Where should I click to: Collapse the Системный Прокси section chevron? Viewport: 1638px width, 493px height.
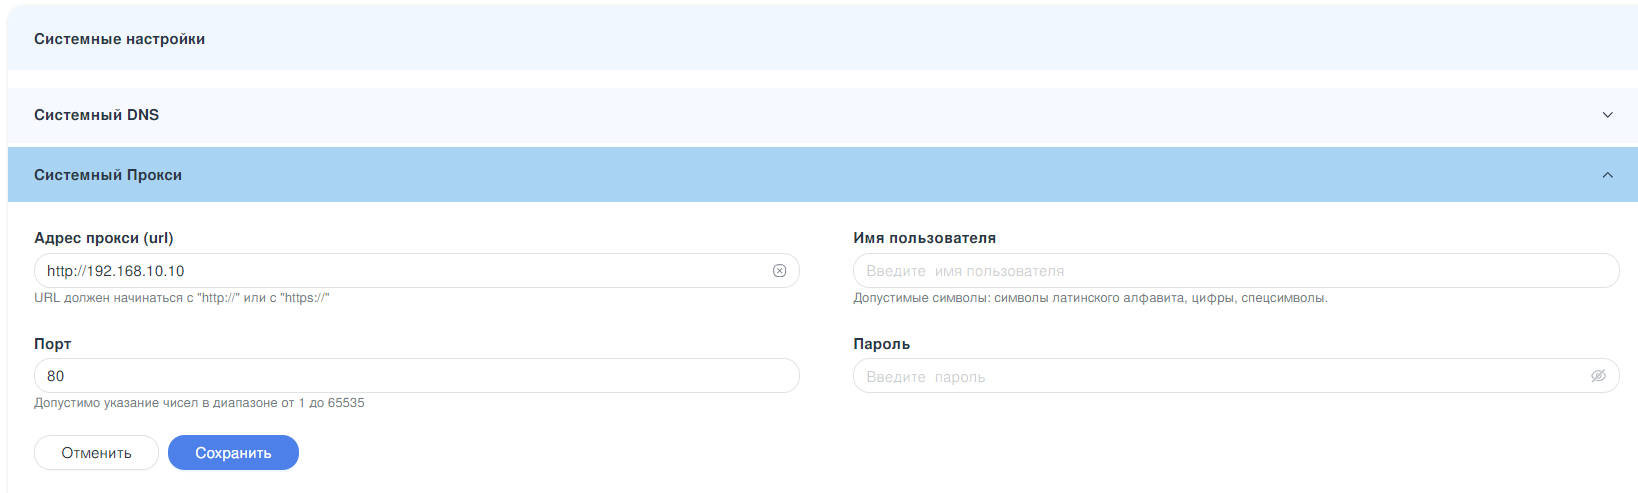pos(1608,175)
